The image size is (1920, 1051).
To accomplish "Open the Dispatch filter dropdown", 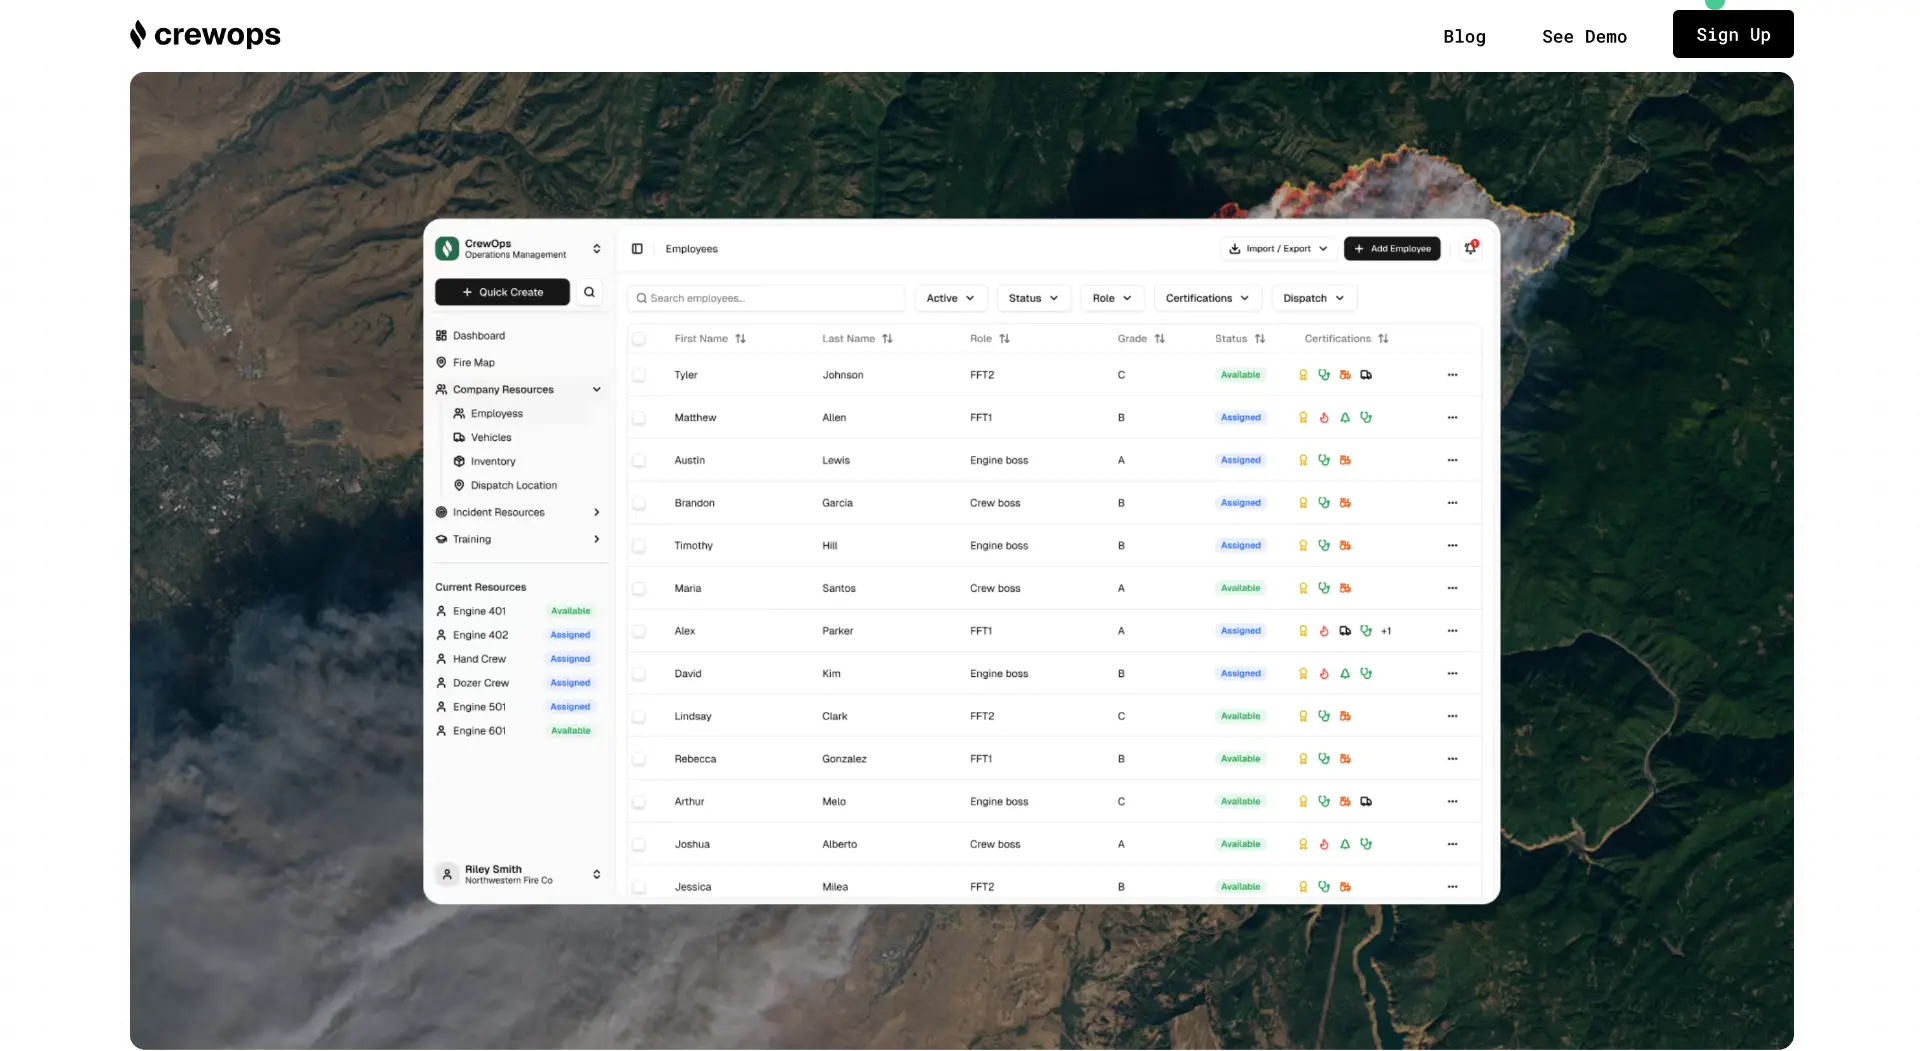I will click(1314, 298).
